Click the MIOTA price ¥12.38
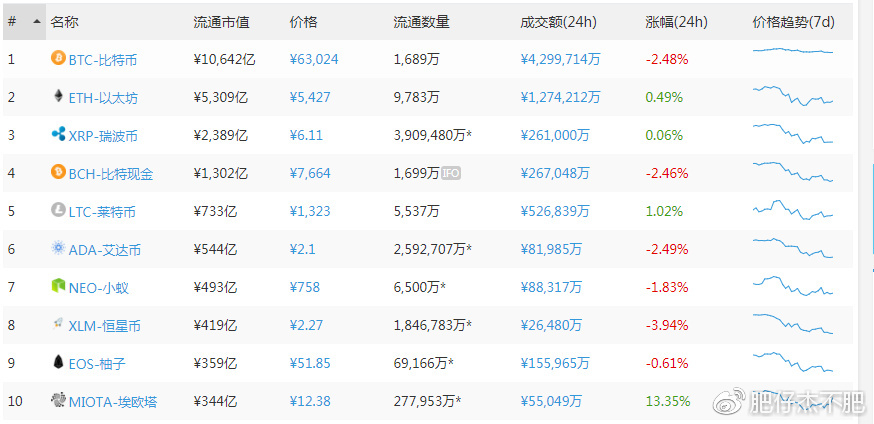874x424 pixels. (310, 401)
